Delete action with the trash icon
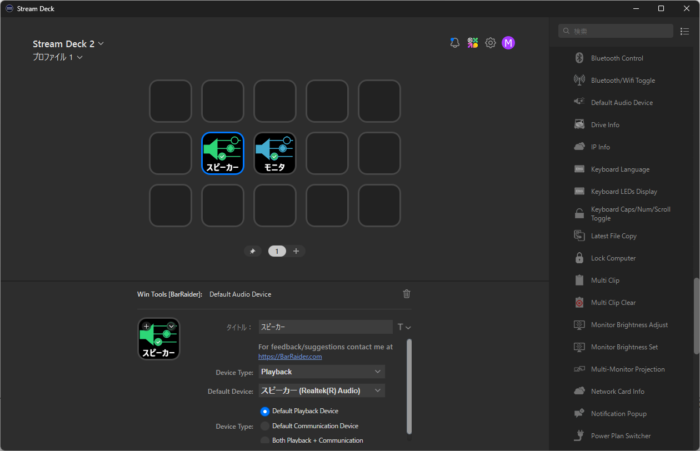The width and height of the screenshot is (700, 451). (x=406, y=294)
